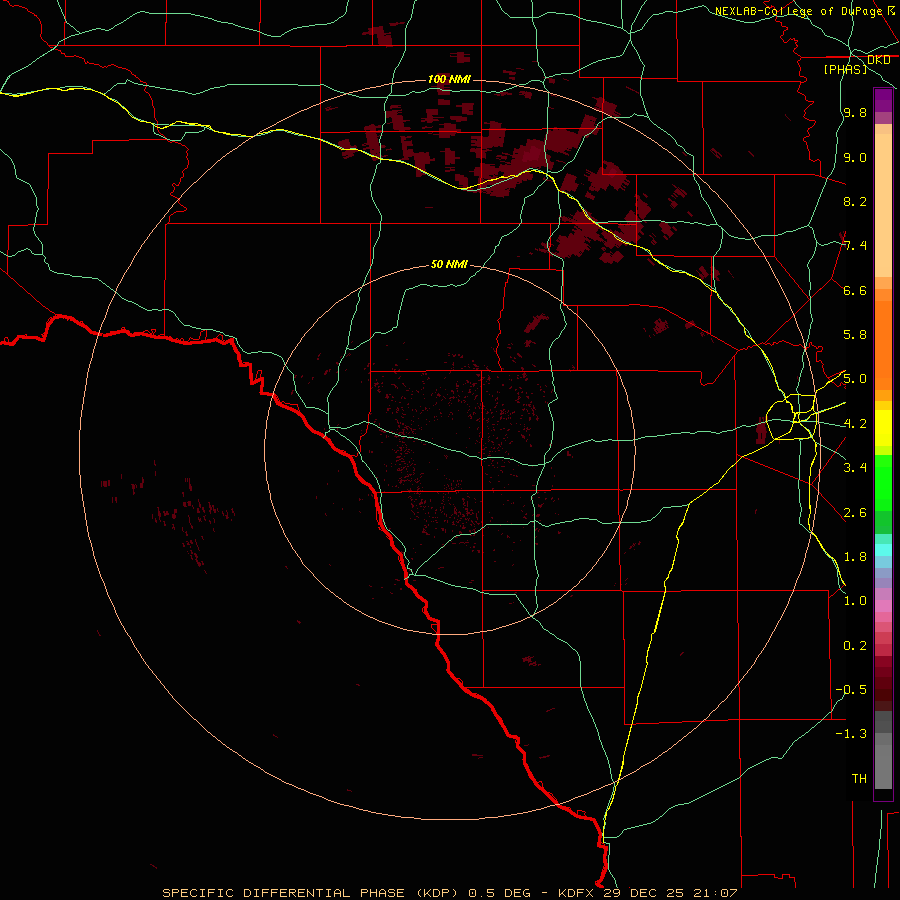Click the 6.6 legend value
The image size is (900, 900).
[x=855, y=290]
